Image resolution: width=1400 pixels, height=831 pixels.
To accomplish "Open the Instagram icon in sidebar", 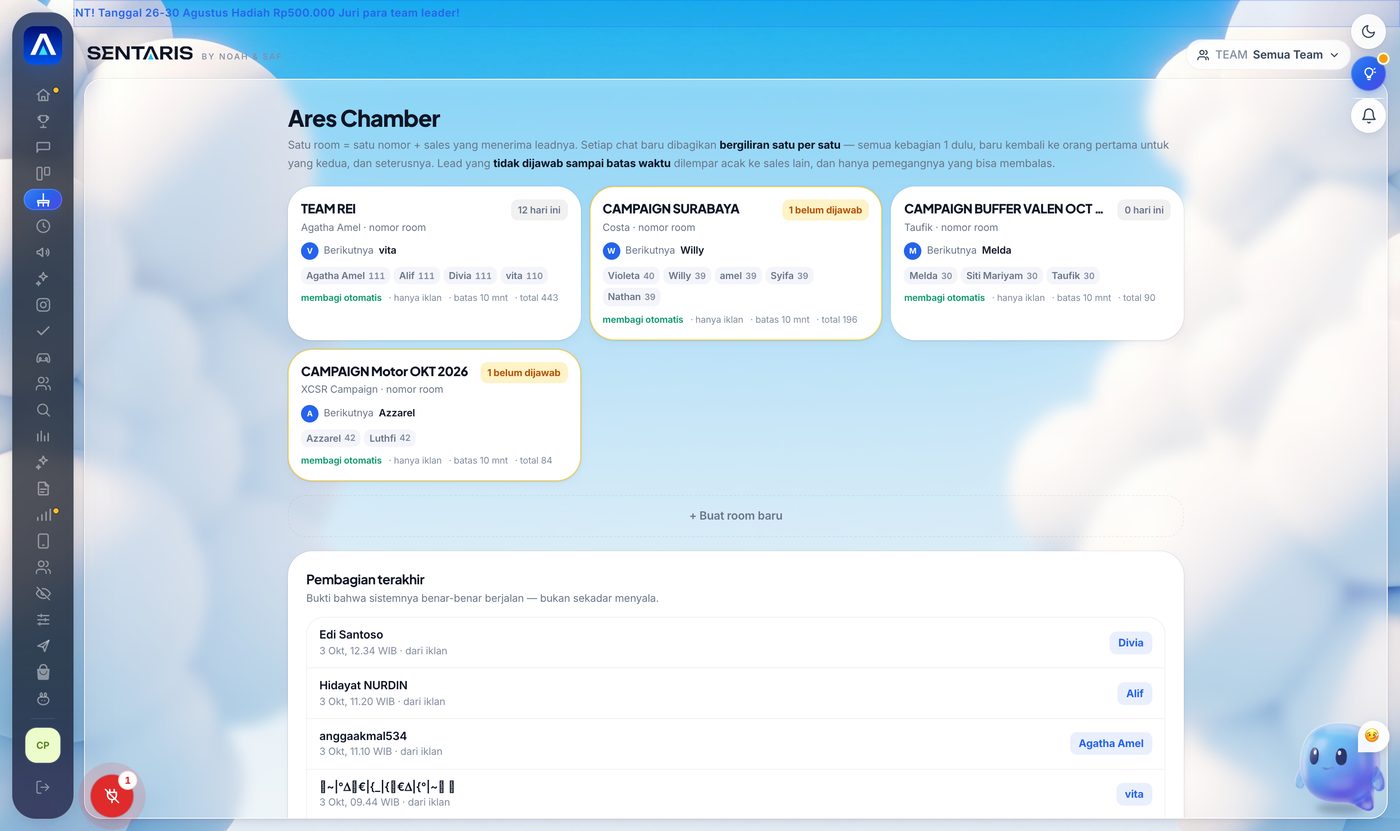I will click(43, 305).
